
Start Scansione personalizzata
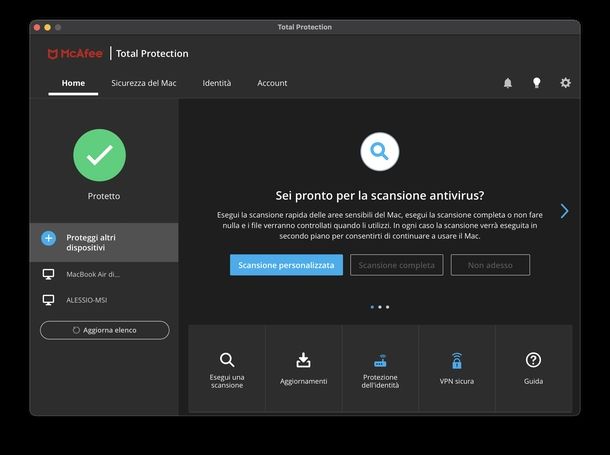click(x=286, y=265)
